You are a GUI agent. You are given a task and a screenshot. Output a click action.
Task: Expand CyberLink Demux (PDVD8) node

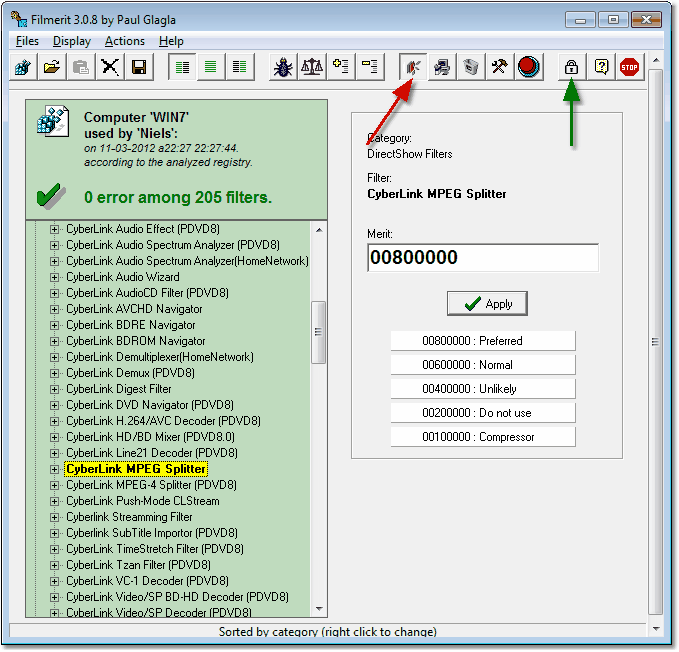(54, 373)
